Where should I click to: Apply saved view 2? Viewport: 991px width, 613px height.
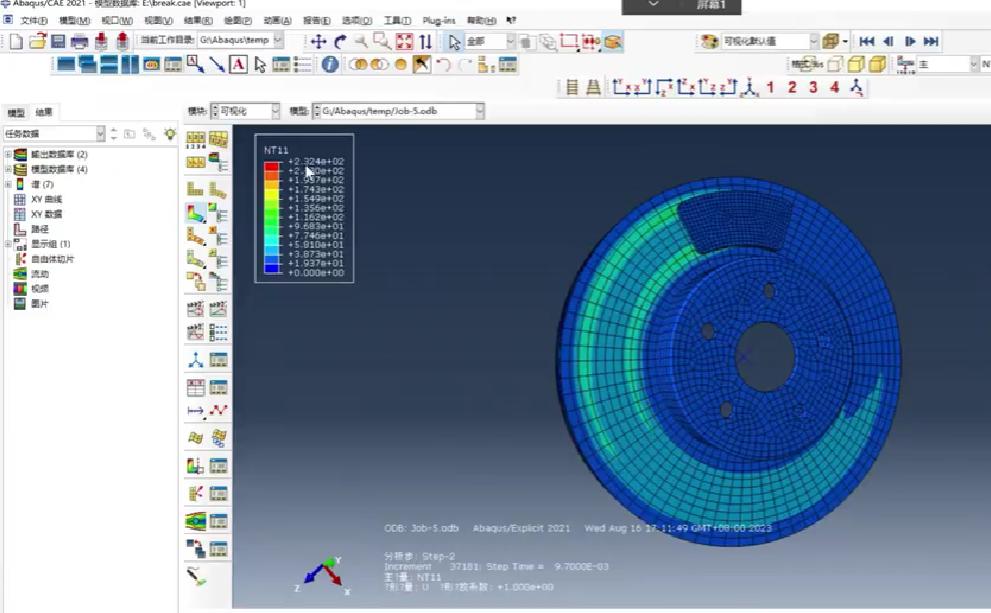tap(792, 87)
